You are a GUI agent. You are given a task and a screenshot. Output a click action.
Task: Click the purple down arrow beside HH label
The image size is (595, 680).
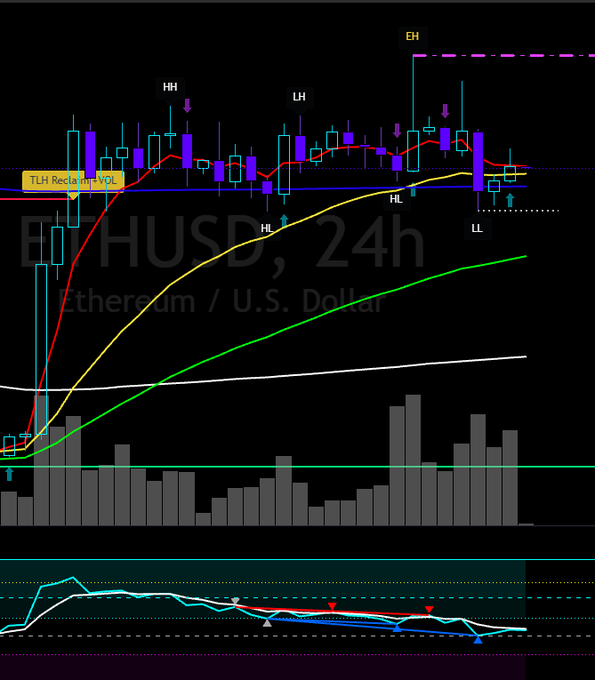click(x=187, y=105)
